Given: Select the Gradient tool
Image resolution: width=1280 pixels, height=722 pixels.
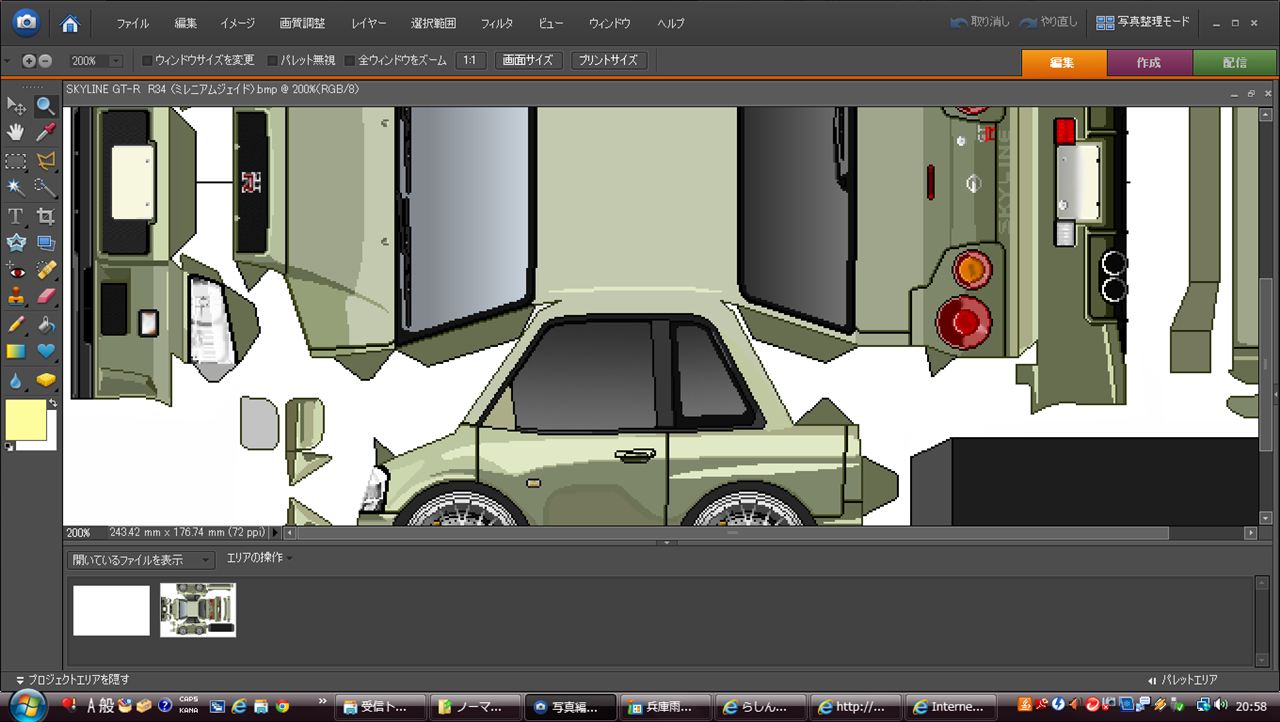Looking at the screenshot, I should click(16, 351).
